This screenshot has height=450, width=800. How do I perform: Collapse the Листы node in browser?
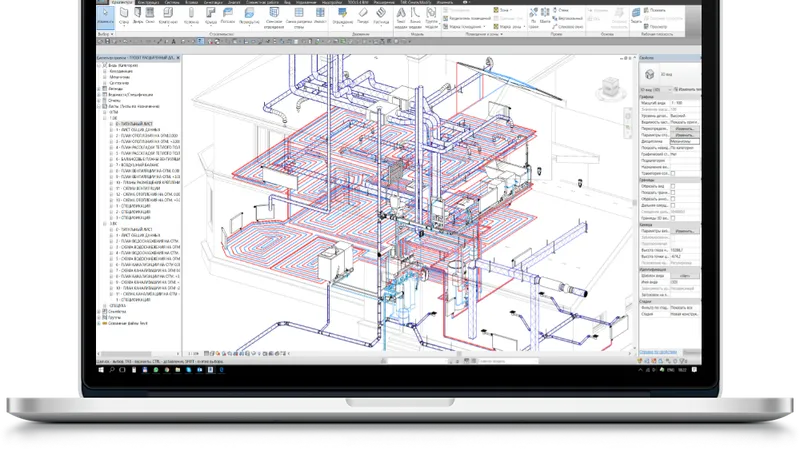coord(99,106)
